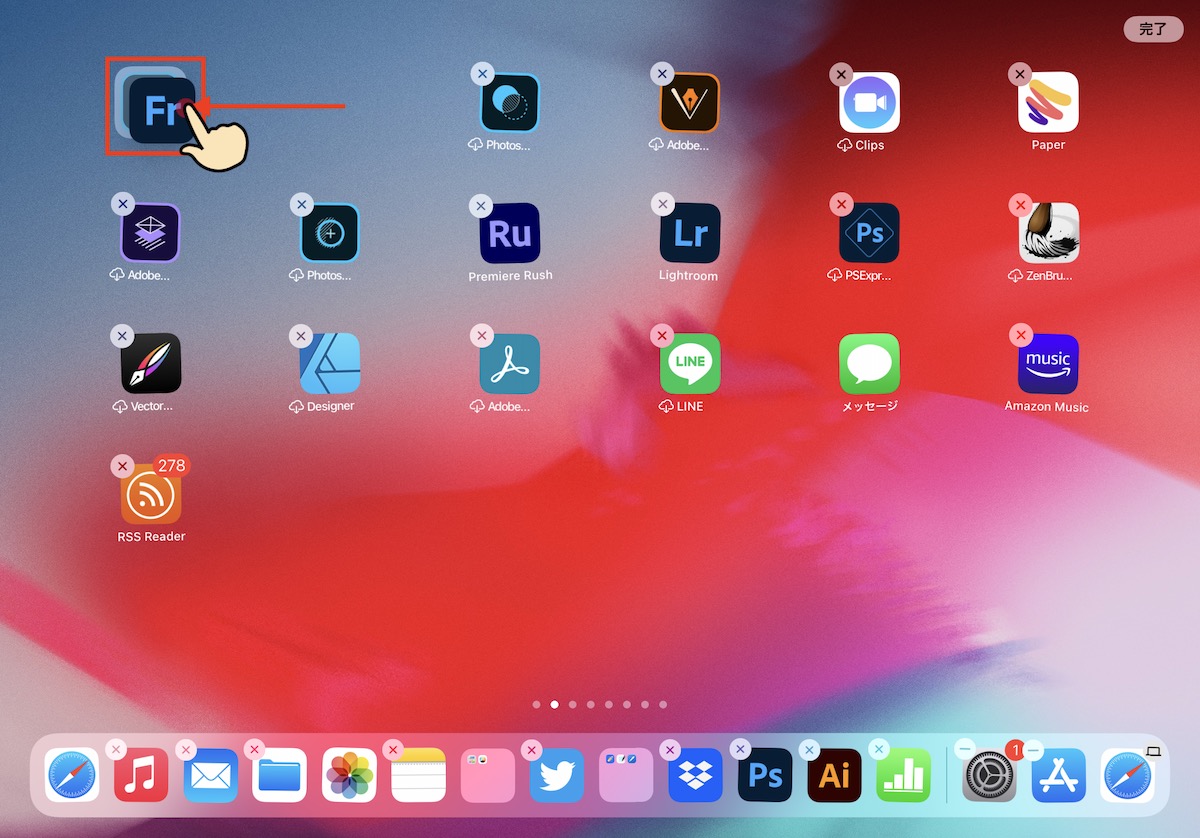Delete PSExpress via its X badge
The height and width of the screenshot is (838, 1200).
click(841, 204)
